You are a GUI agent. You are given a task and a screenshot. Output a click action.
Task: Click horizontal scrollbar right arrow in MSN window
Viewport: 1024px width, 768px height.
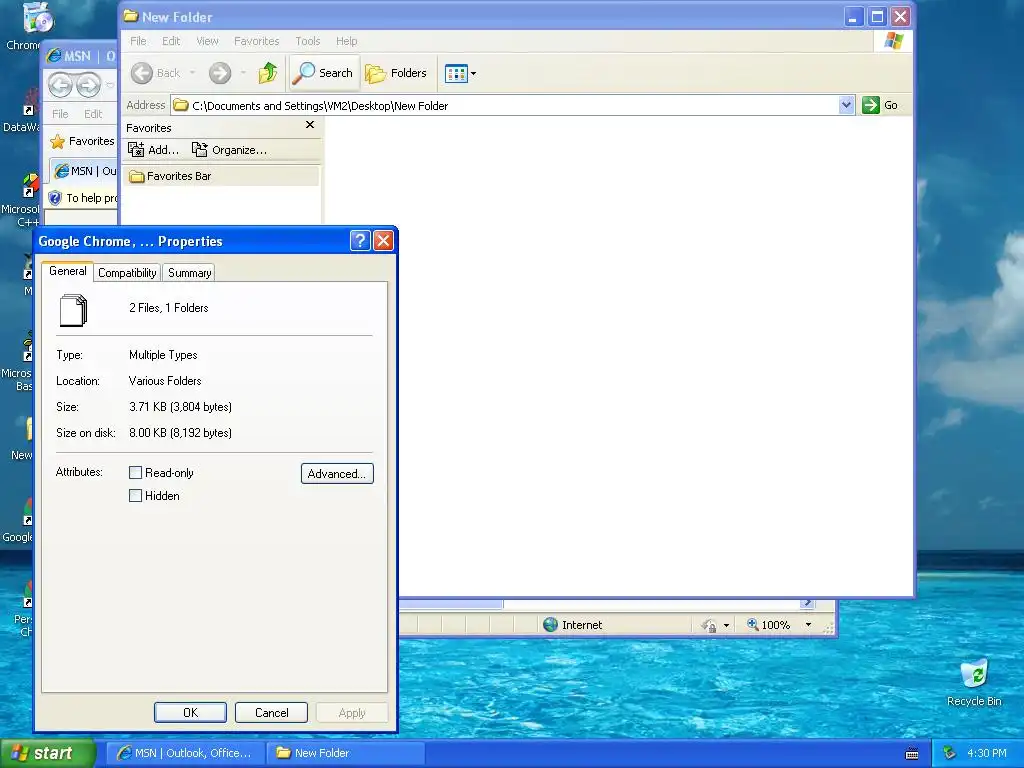(x=808, y=603)
